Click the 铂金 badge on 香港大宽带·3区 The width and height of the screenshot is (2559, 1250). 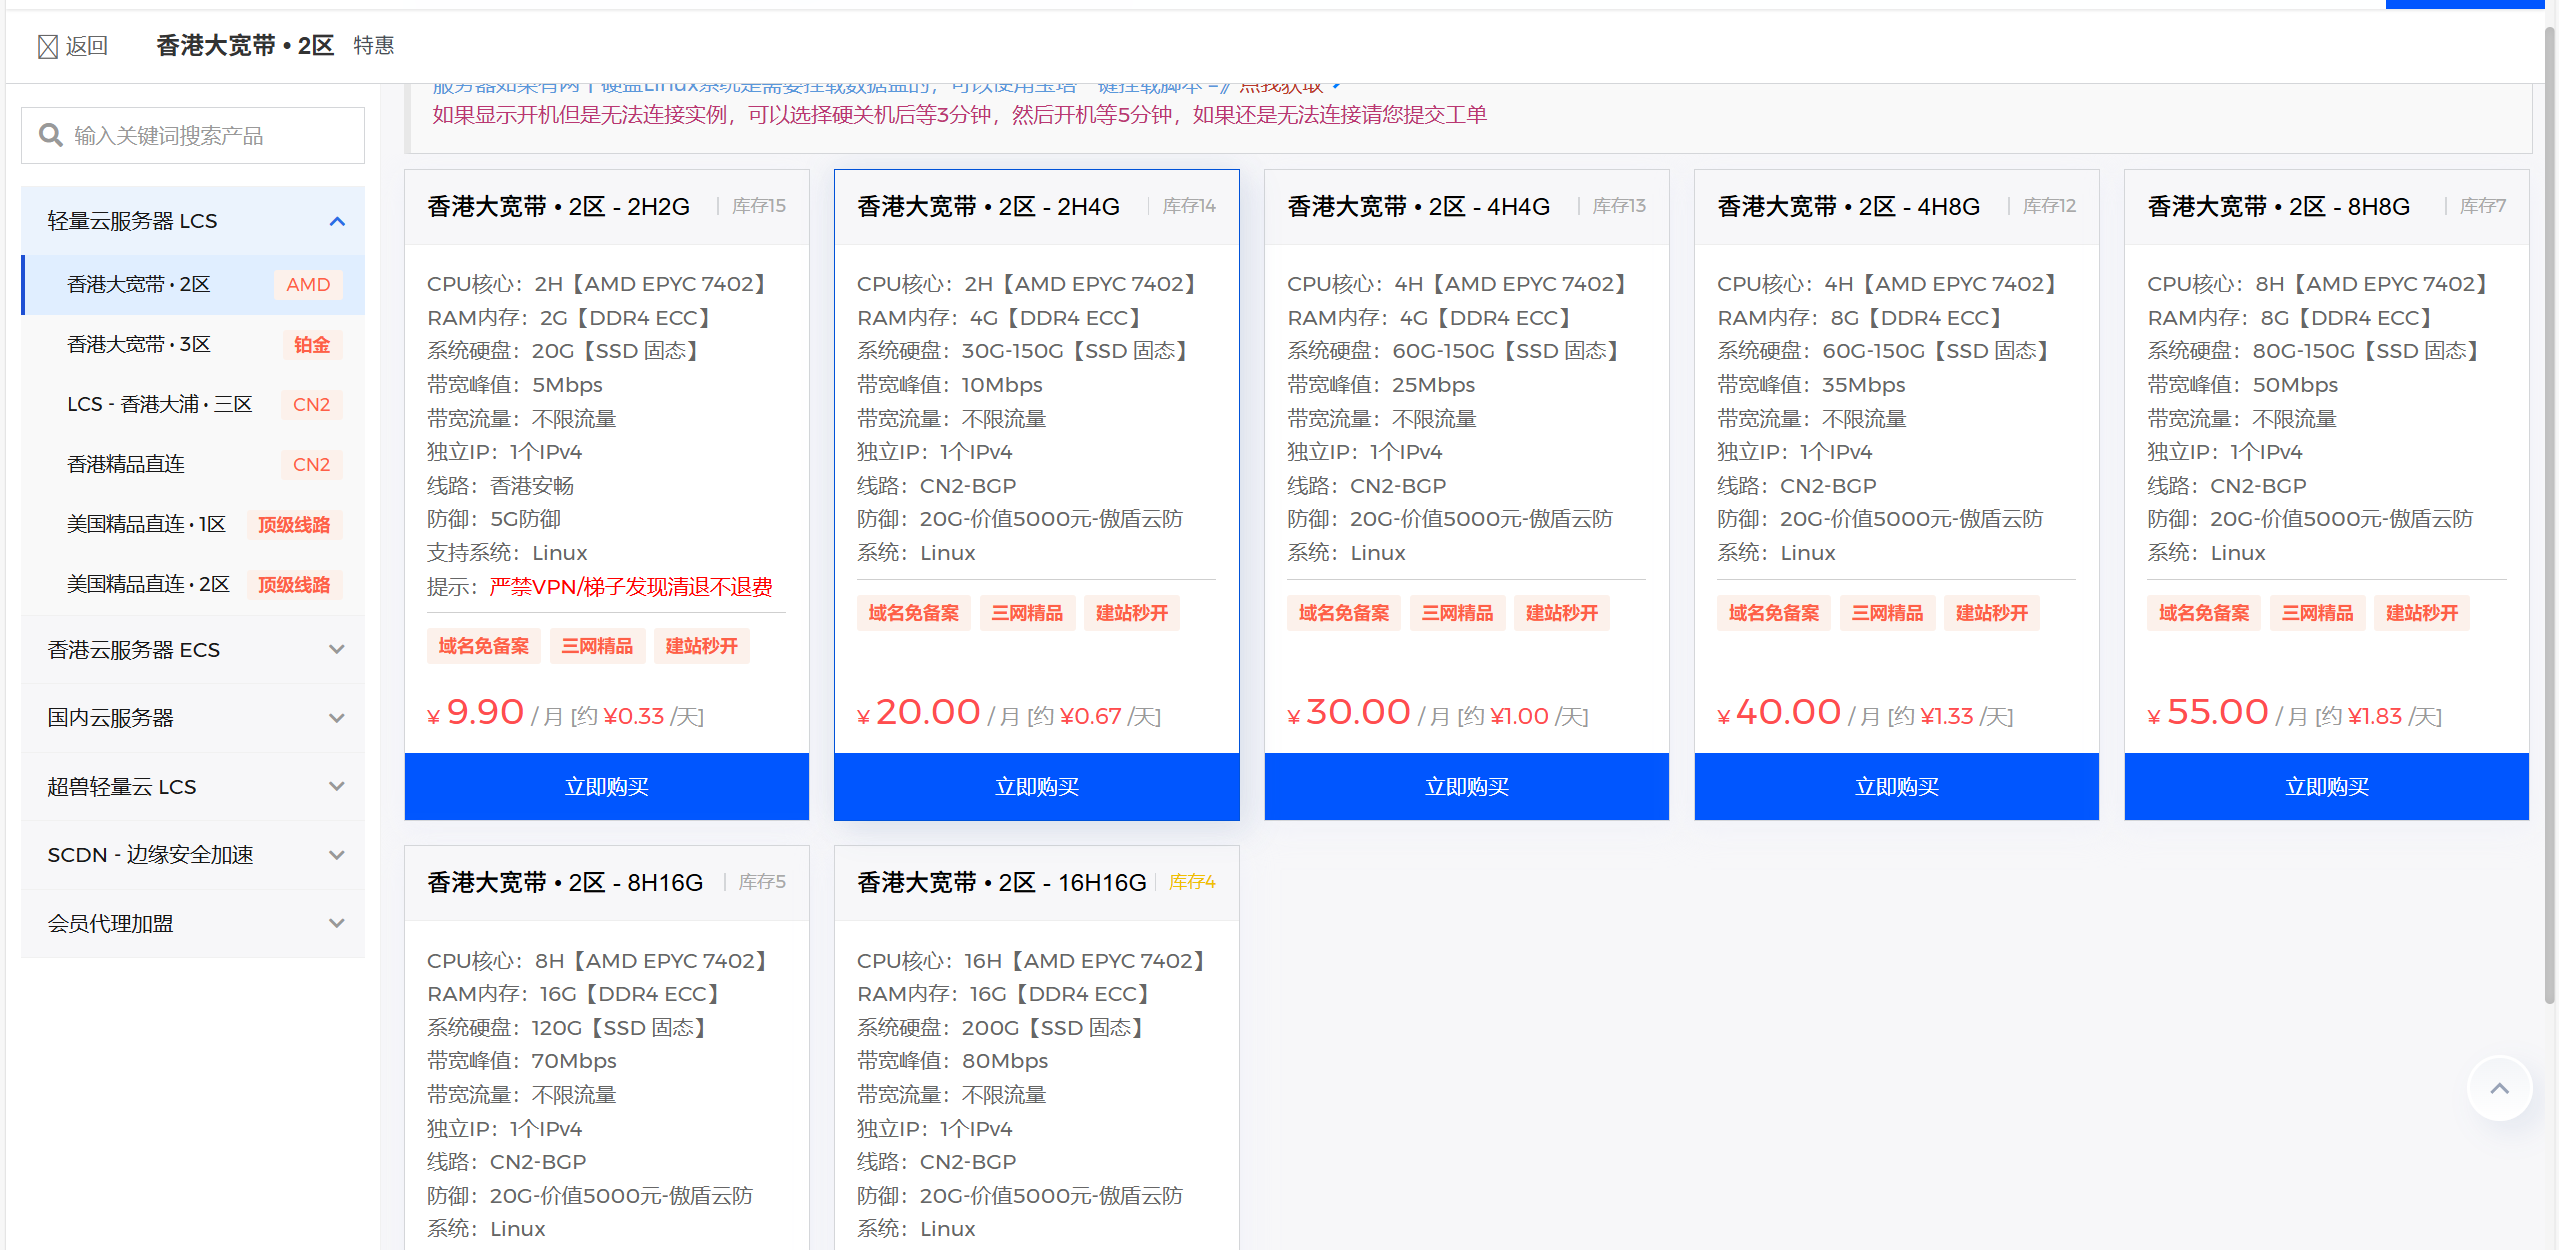pos(311,344)
